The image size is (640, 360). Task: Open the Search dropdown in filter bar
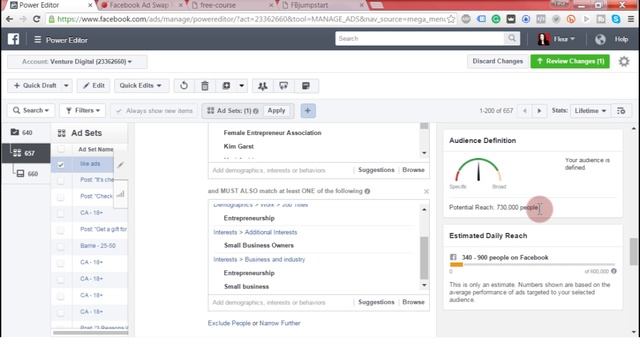coord(31,111)
